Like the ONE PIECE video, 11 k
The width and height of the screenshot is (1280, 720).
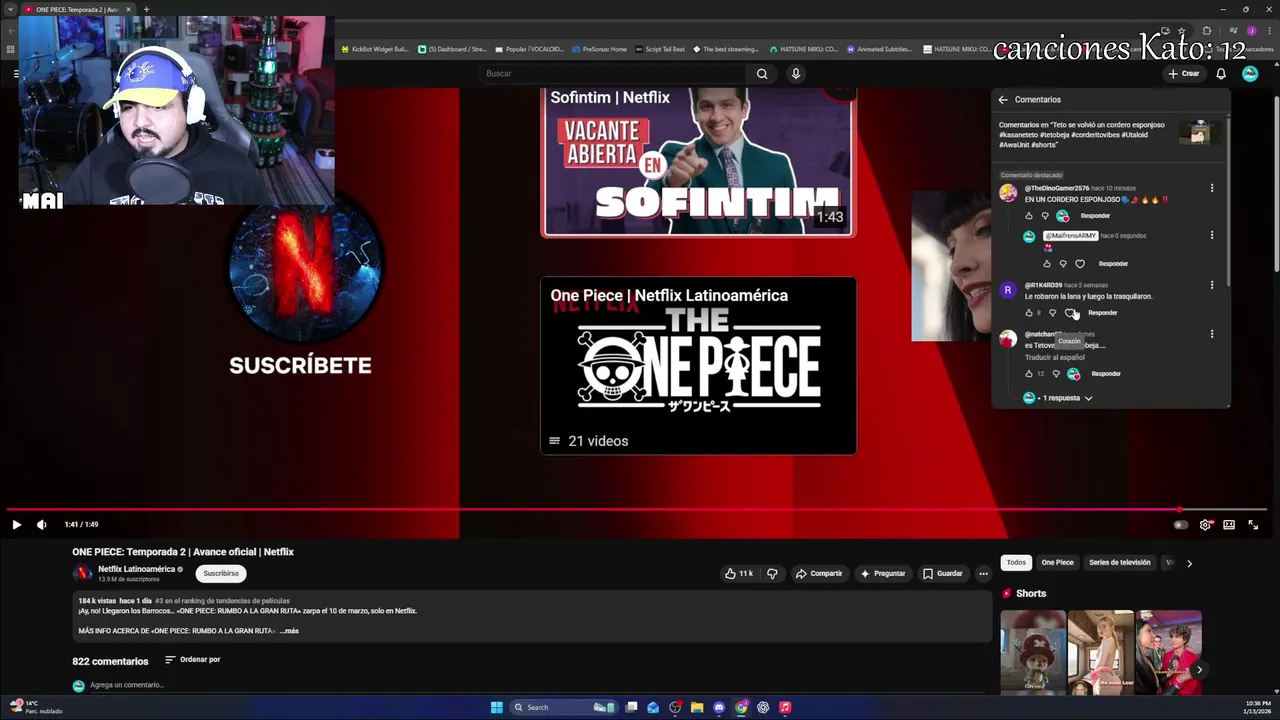coord(740,574)
